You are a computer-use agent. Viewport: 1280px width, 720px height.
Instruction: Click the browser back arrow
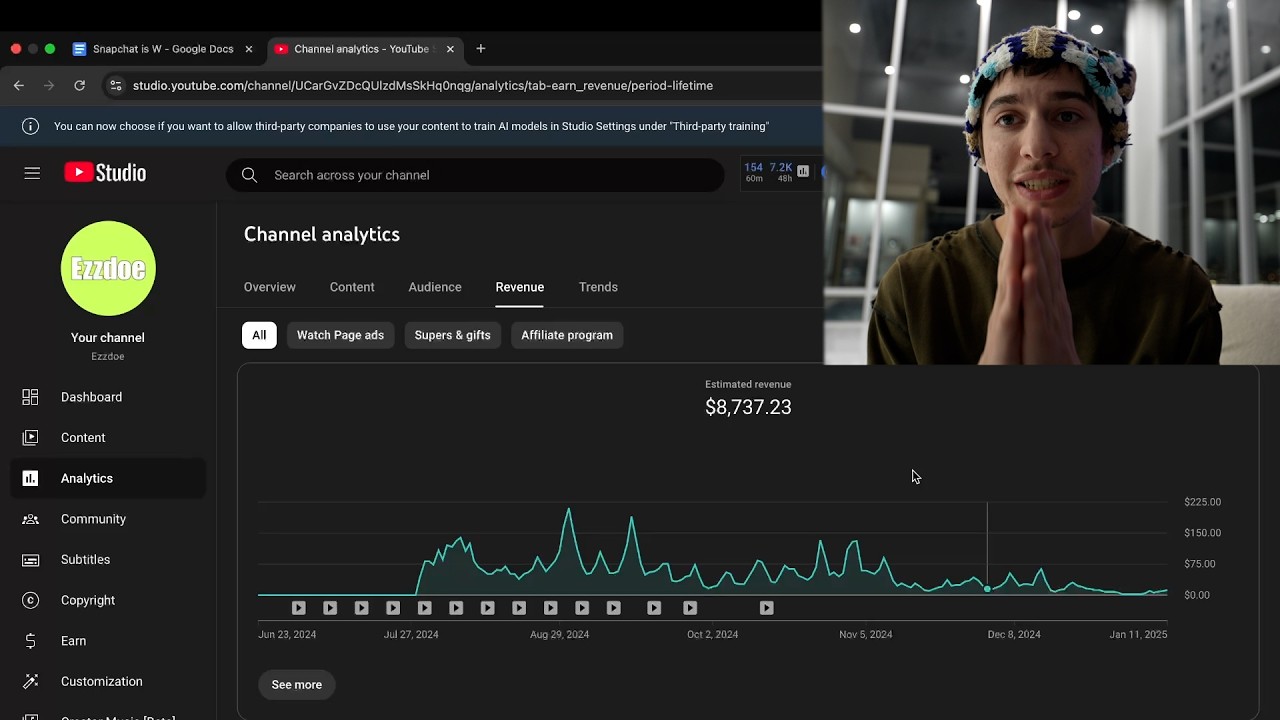tap(18, 86)
